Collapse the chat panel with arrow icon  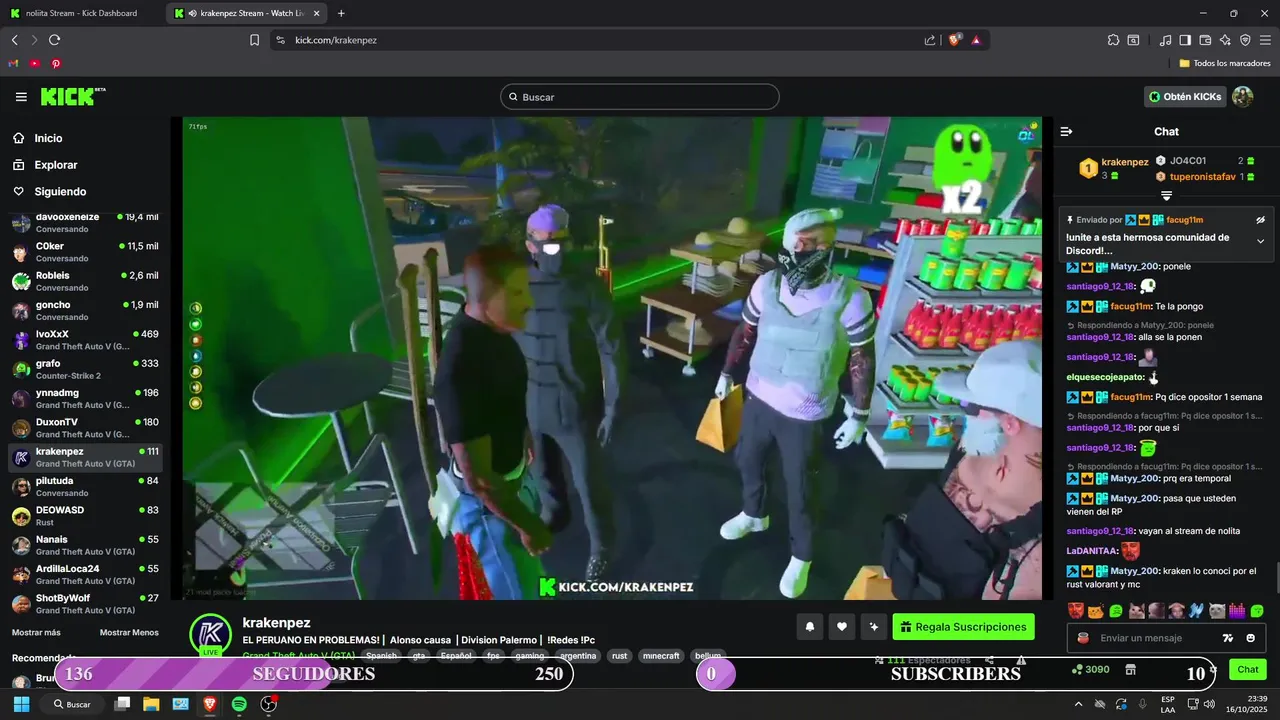click(x=1066, y=132)
